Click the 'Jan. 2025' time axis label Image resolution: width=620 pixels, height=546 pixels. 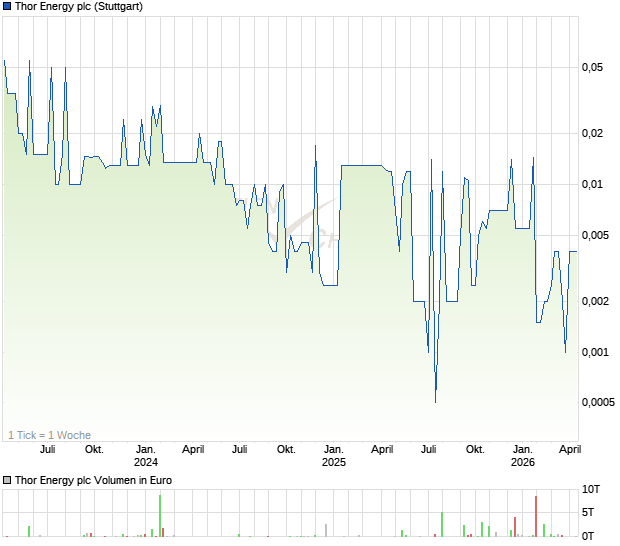tap(334, 455)
